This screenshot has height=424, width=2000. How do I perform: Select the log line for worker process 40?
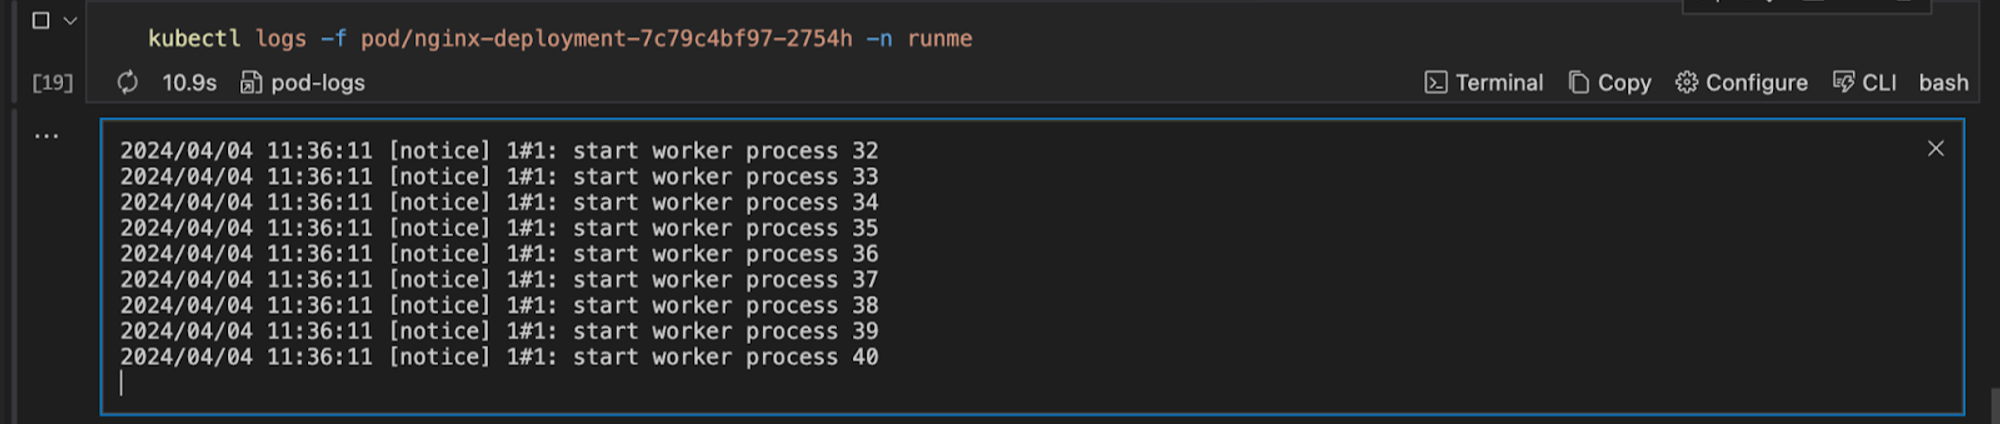tap(499, 357)
